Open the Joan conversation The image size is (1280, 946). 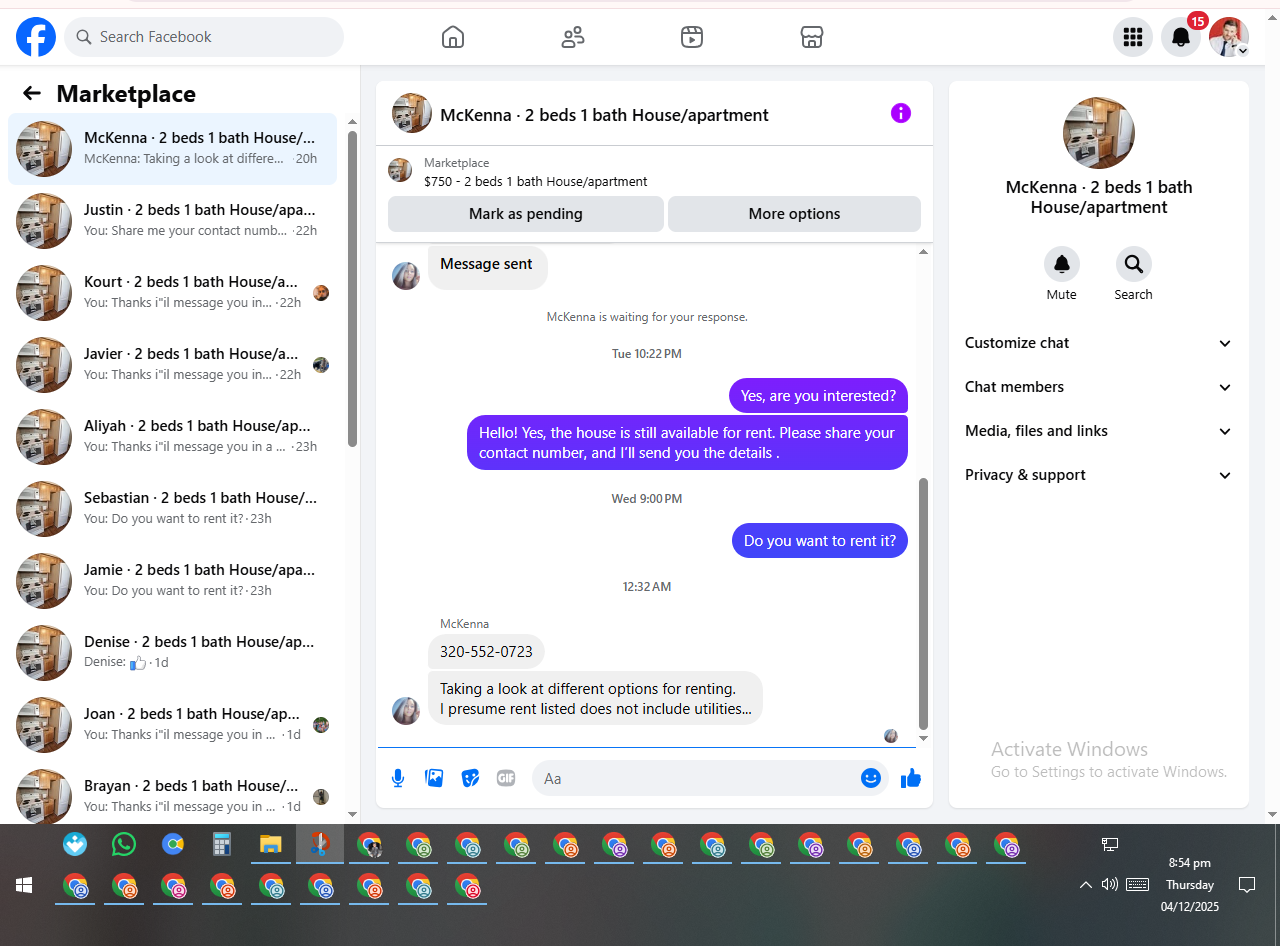(172, 725)
